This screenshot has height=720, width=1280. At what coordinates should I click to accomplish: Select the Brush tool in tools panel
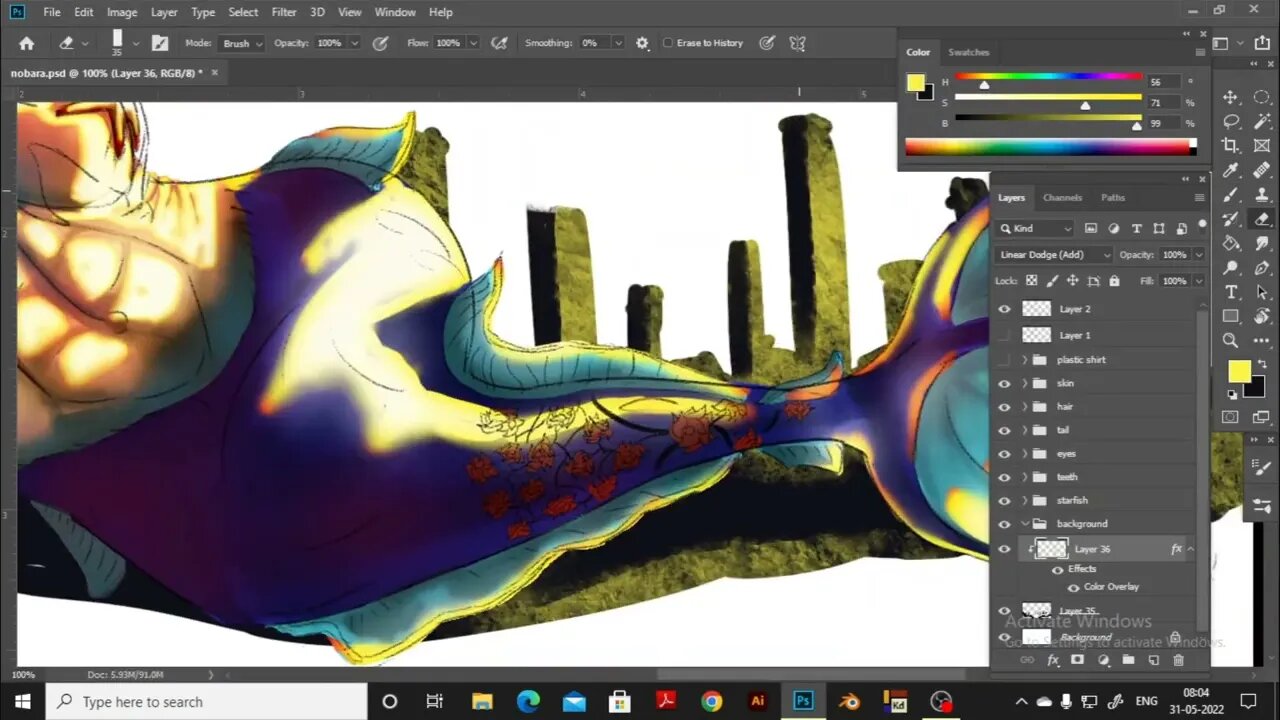[x=1231, y=195]
